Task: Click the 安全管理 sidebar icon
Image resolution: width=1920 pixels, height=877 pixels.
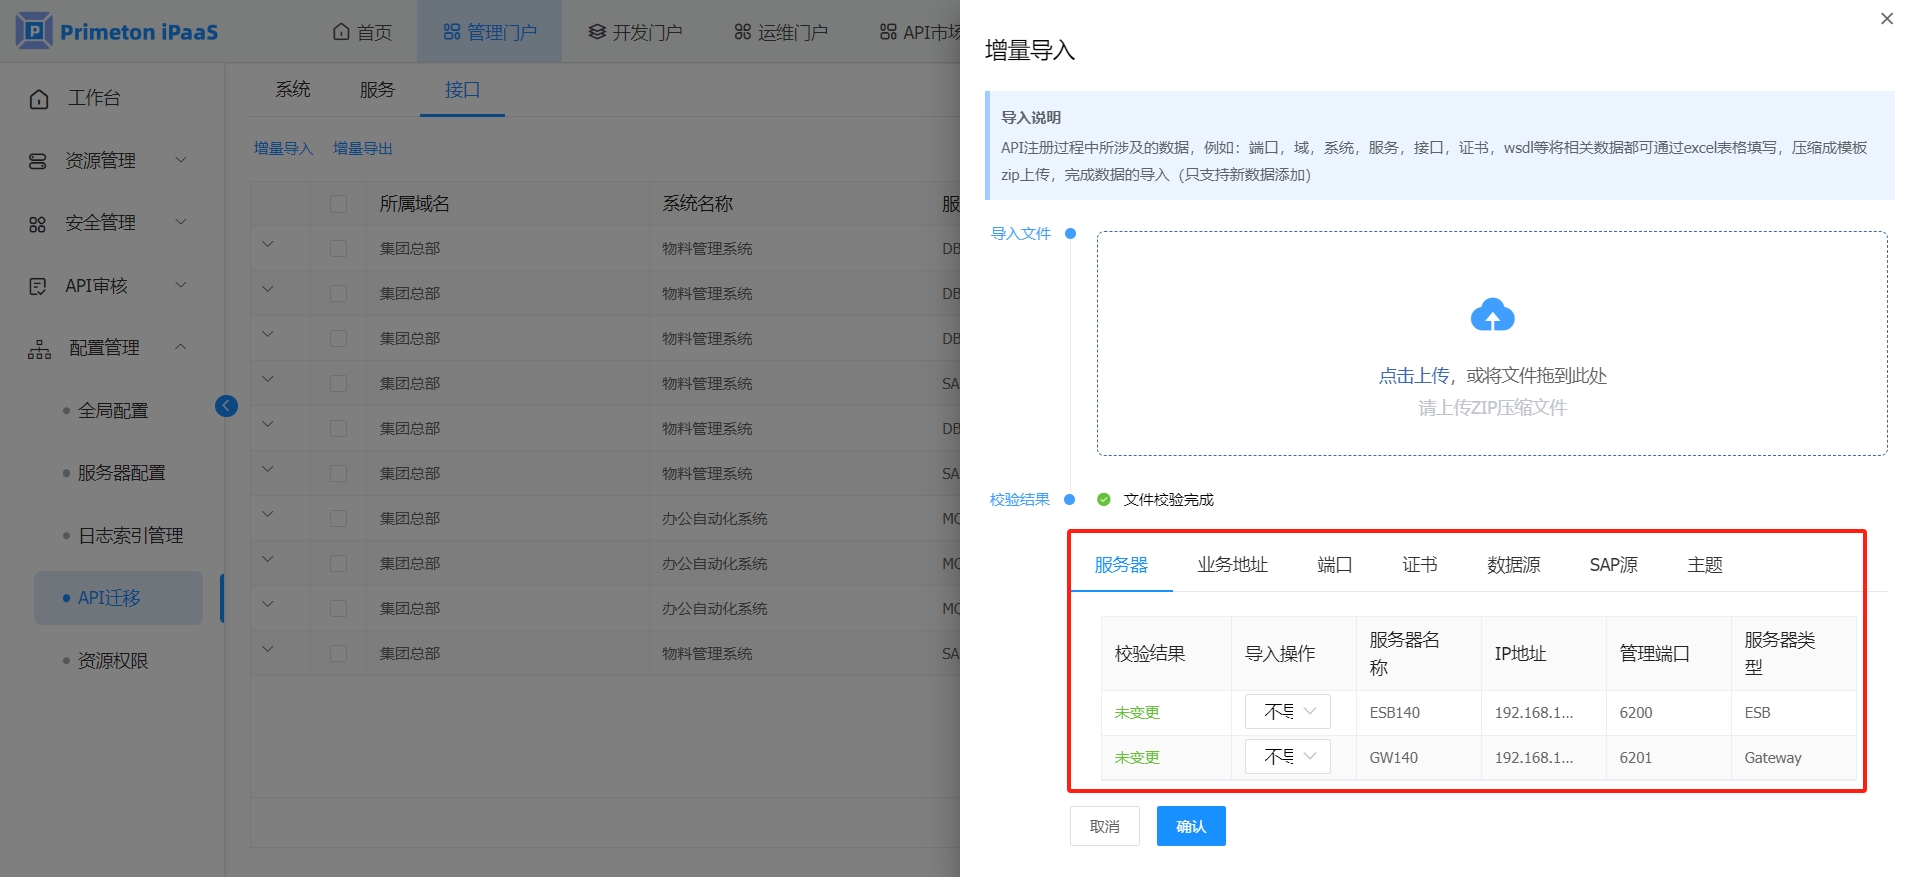Action: coord(38,224)
